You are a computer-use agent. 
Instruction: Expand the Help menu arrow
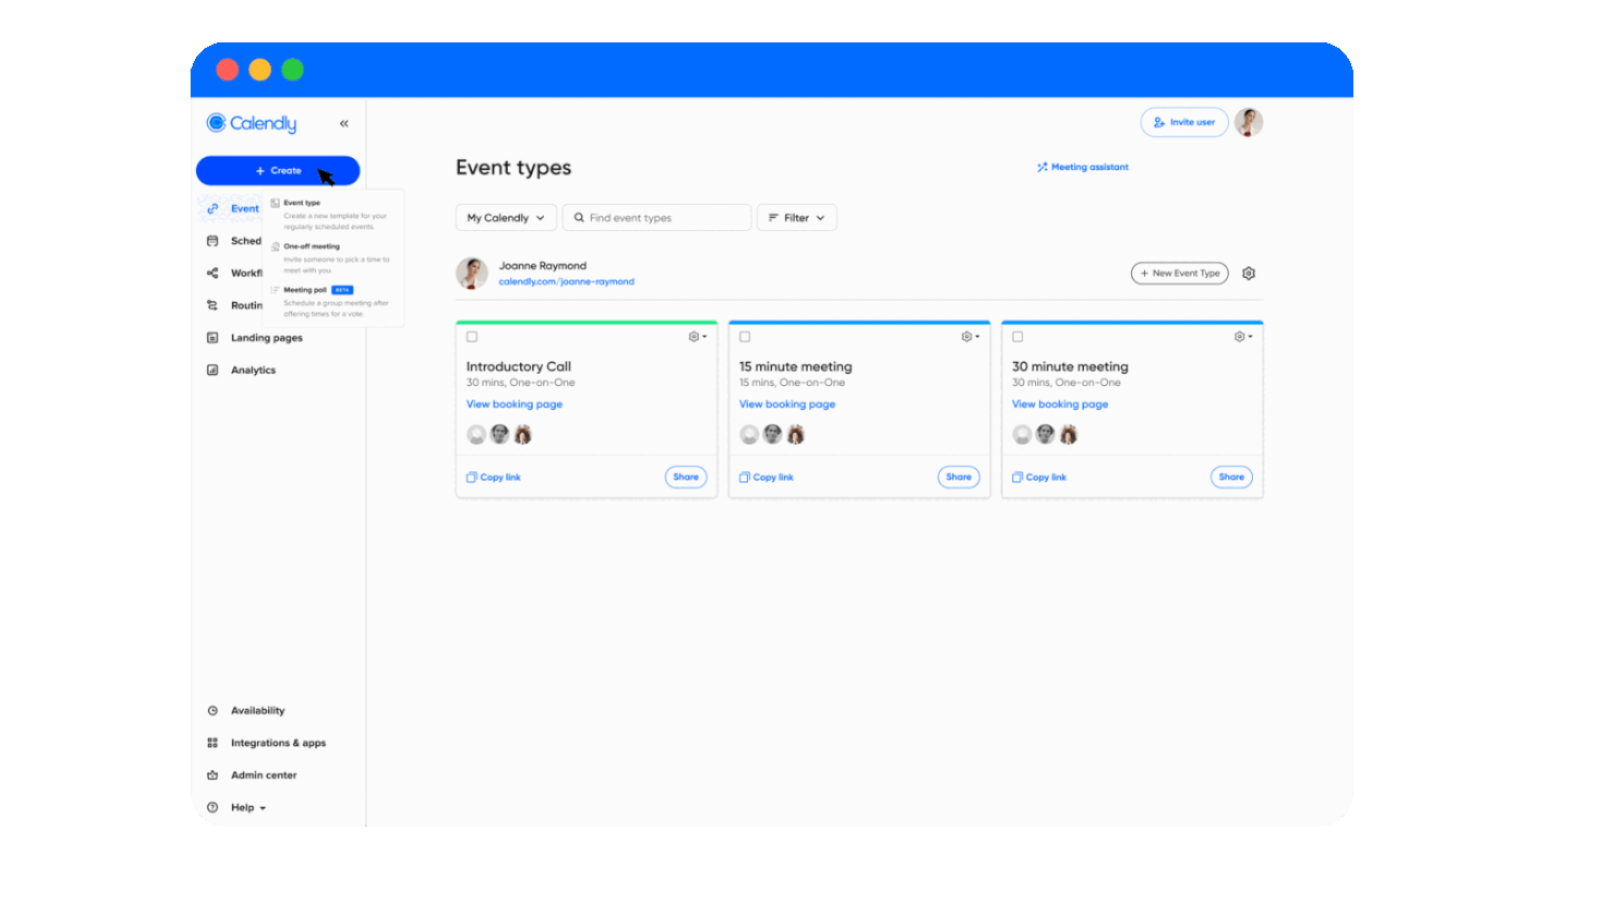(x=263, y=808)
